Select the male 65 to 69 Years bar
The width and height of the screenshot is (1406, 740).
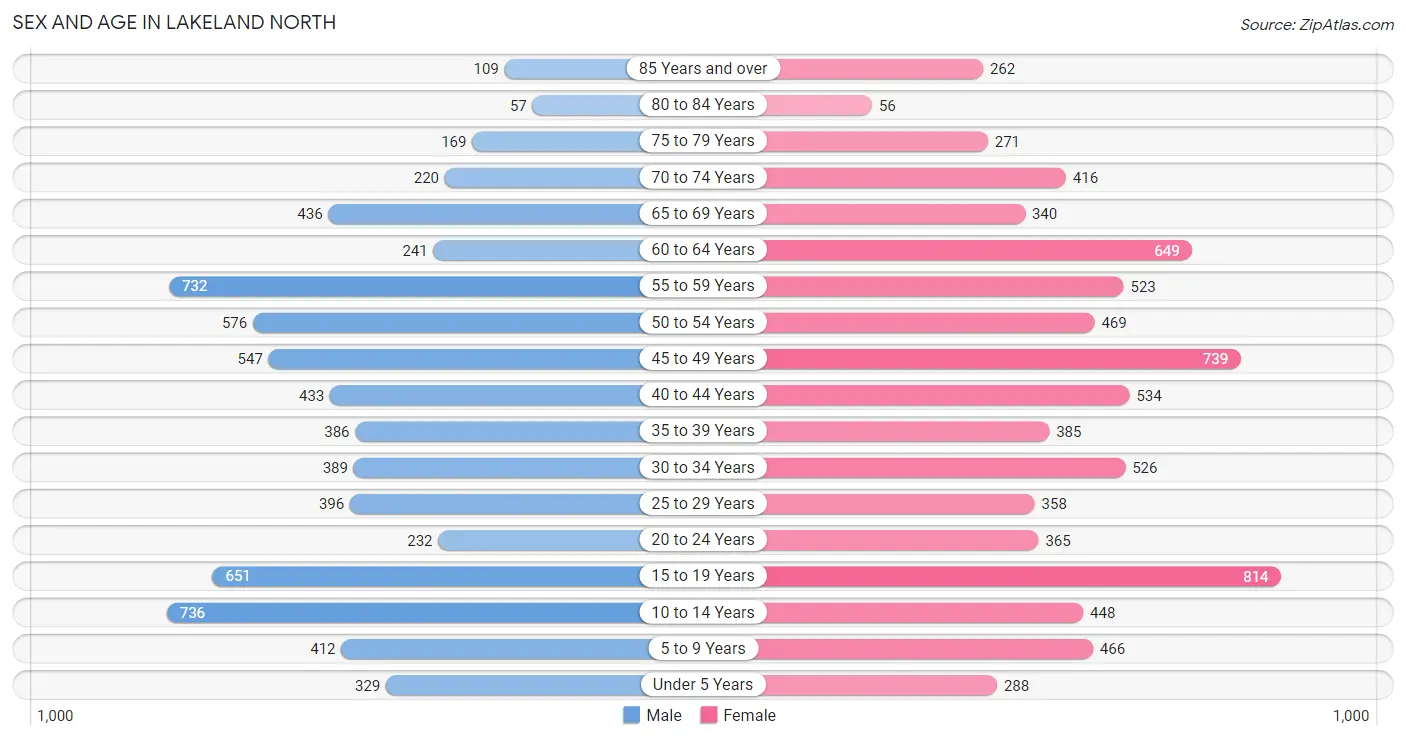point(485,213)
